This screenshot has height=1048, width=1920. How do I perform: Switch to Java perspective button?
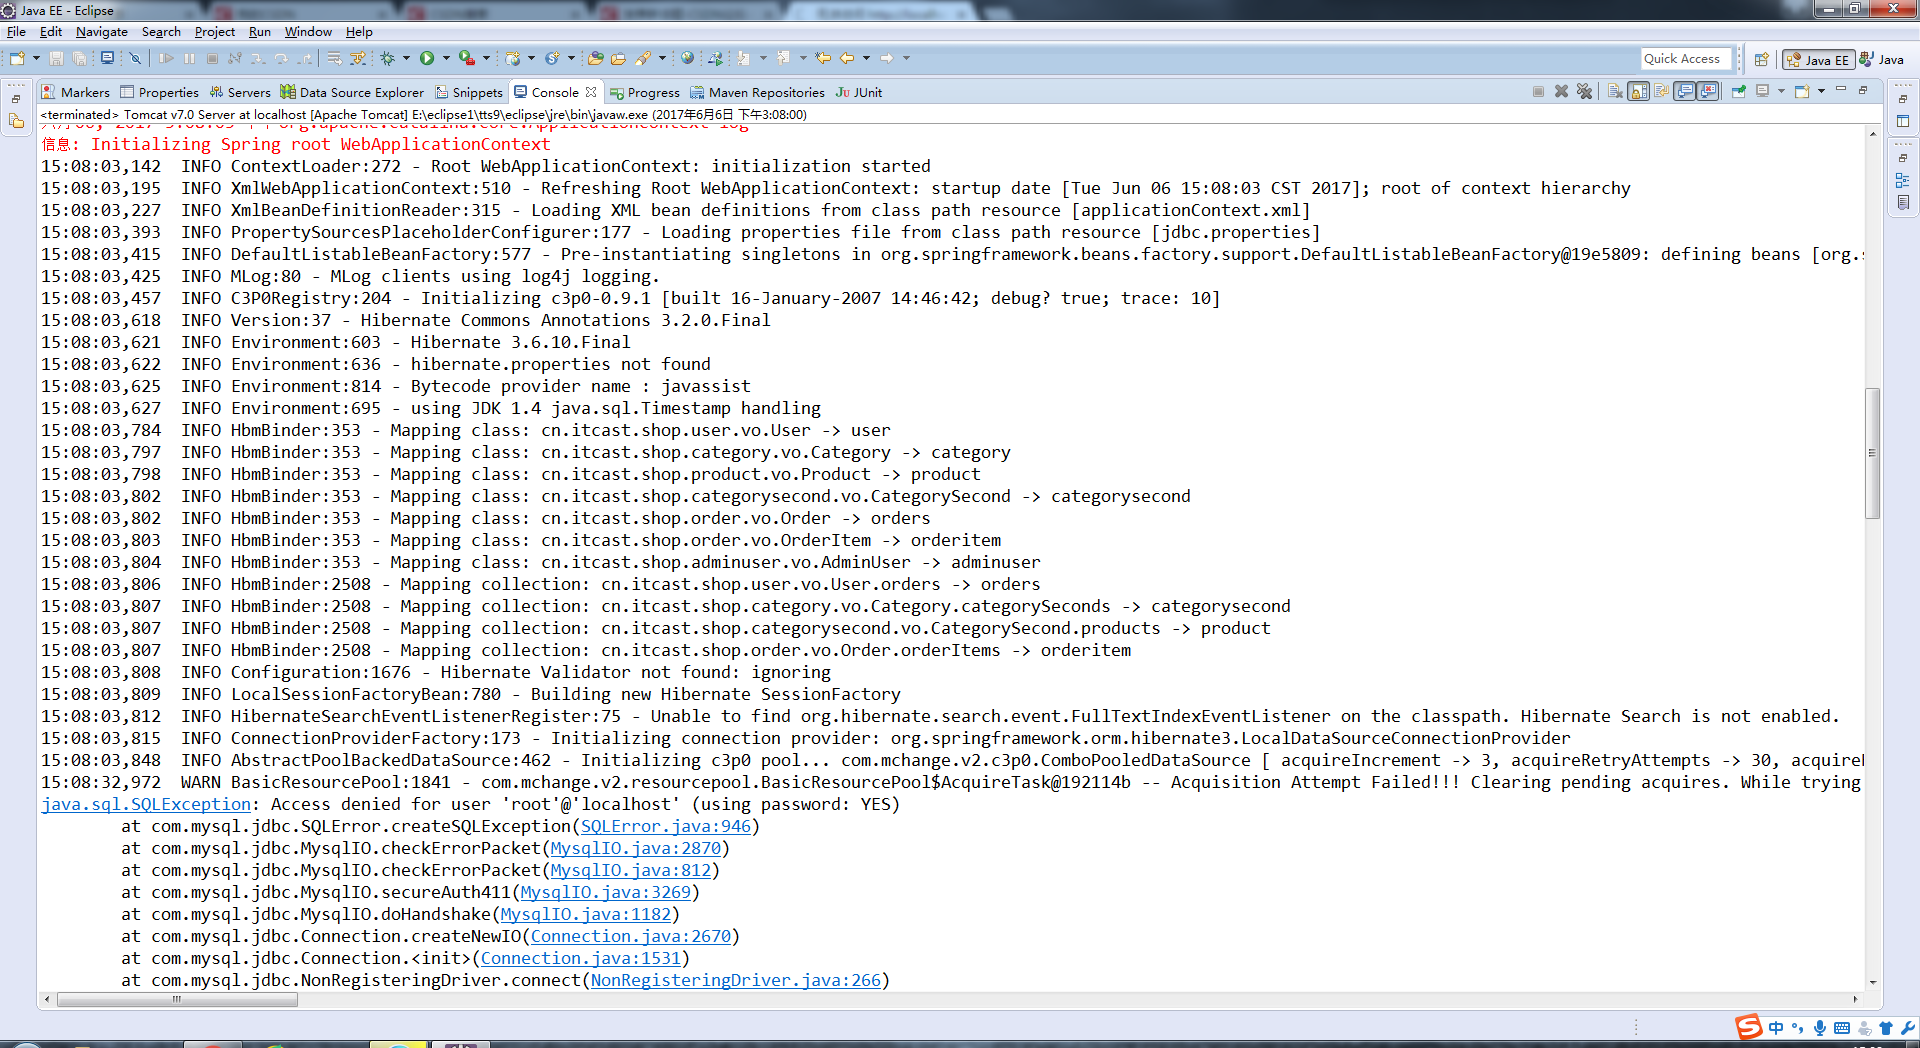pos(1882,59)
